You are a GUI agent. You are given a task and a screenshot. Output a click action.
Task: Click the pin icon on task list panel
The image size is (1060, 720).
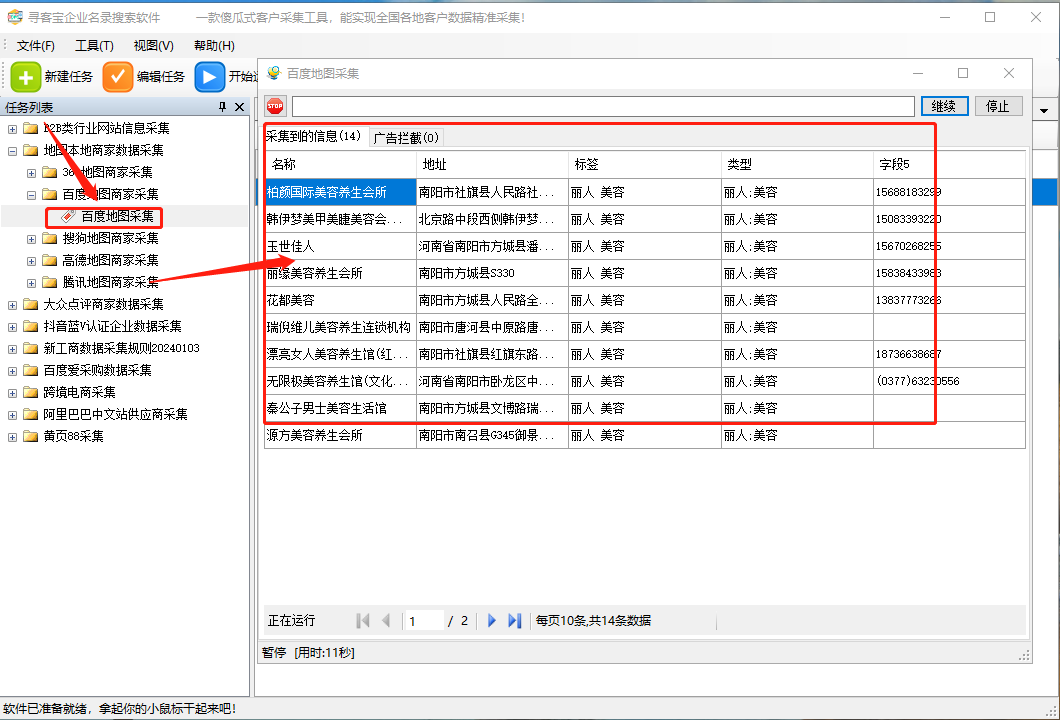pos(222,107)
